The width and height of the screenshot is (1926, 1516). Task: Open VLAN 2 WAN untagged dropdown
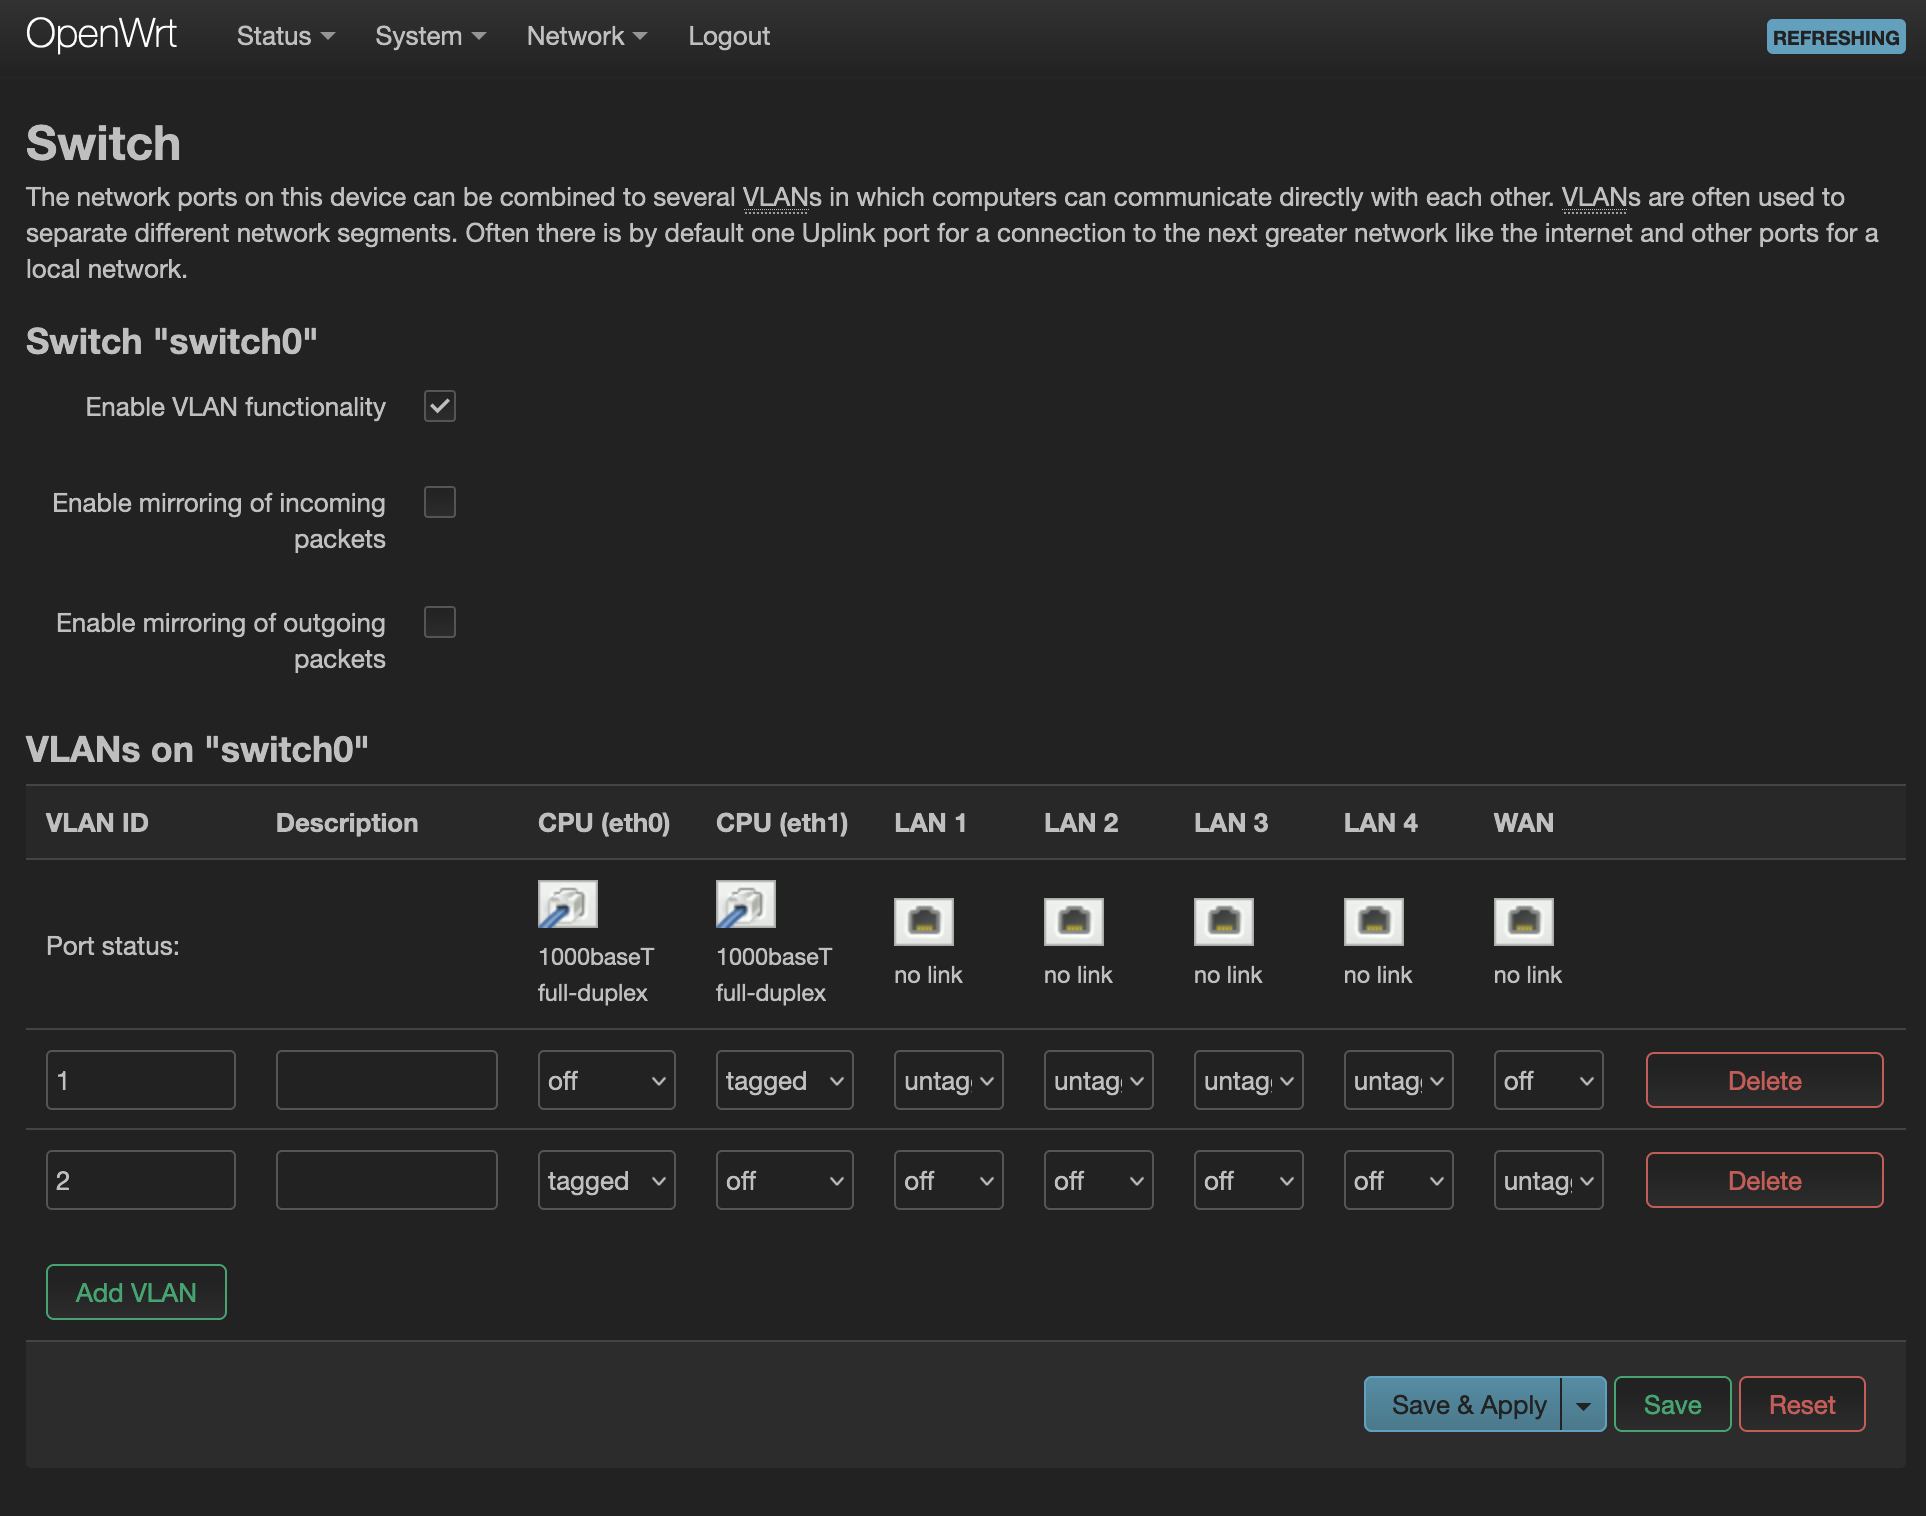point(1549,1180)
